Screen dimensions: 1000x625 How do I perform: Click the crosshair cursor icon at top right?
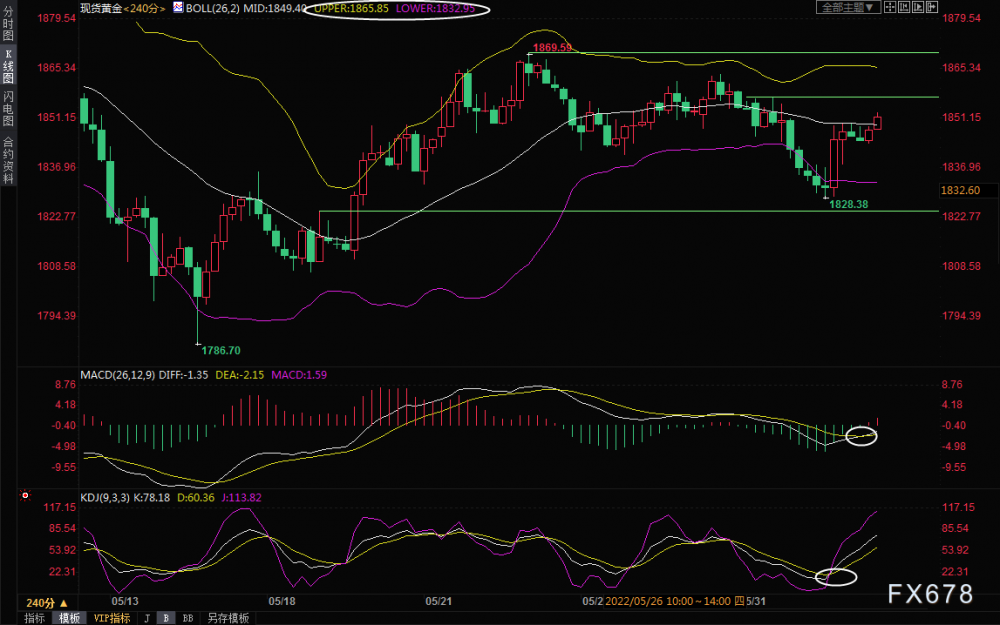[x=890, y=7]
